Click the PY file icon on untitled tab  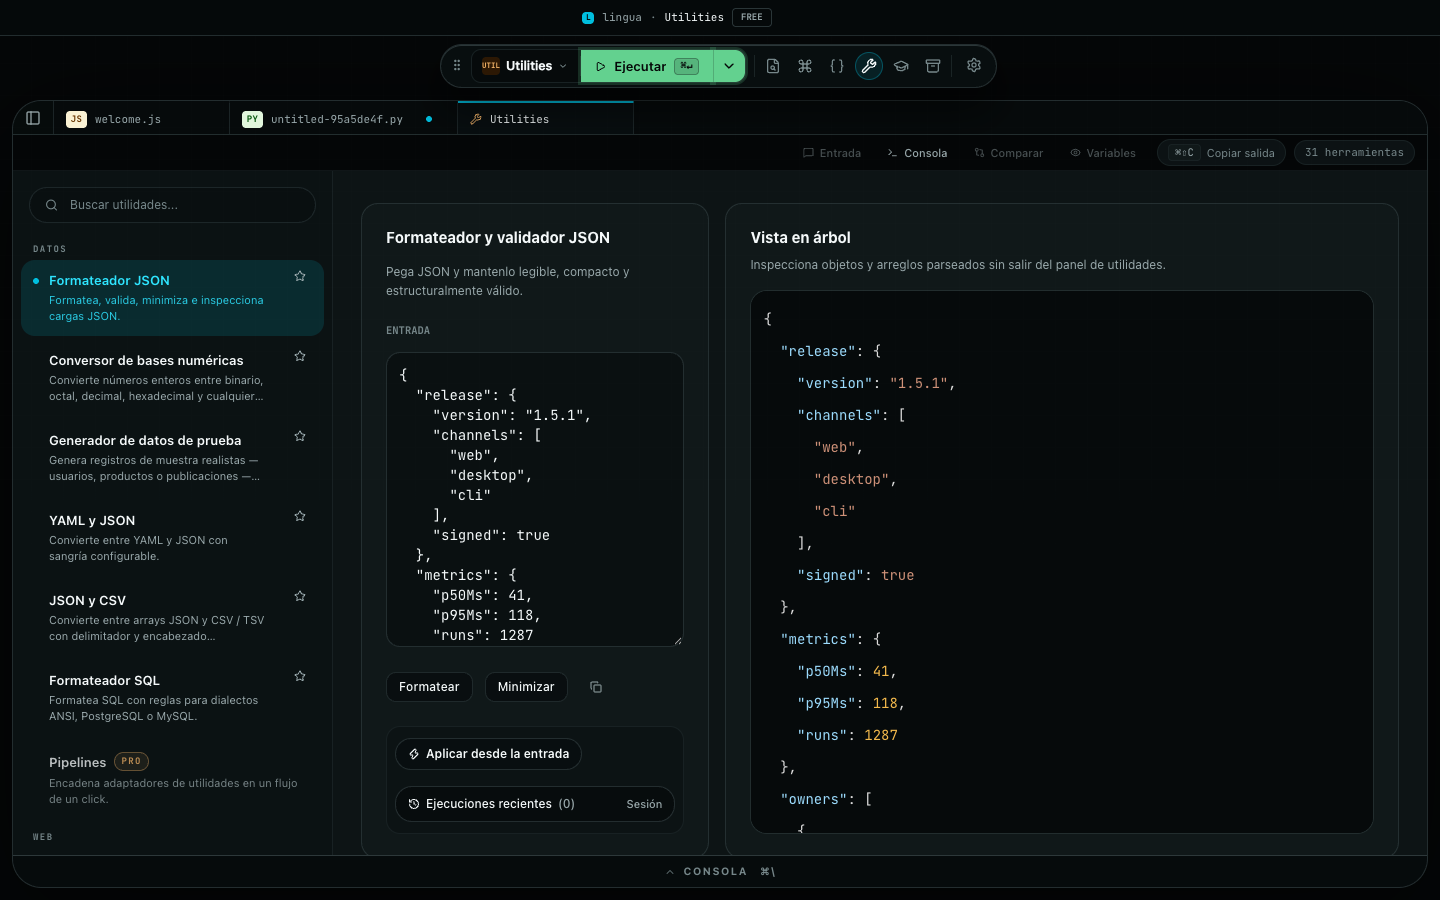[252, 119]
